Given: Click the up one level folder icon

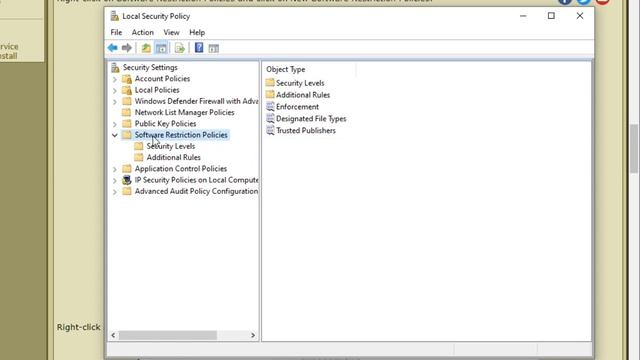Looking at the screenshot, I should pos(146,48).
